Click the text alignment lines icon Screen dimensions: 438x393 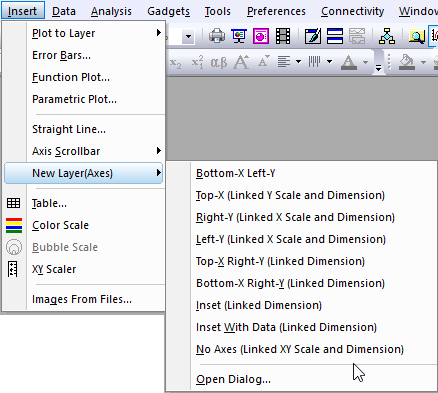click(x=284, y=62)
